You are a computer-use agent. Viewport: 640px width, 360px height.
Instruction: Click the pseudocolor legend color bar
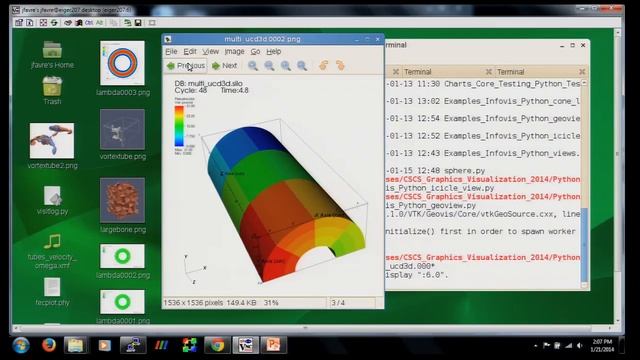click(179, 126)
